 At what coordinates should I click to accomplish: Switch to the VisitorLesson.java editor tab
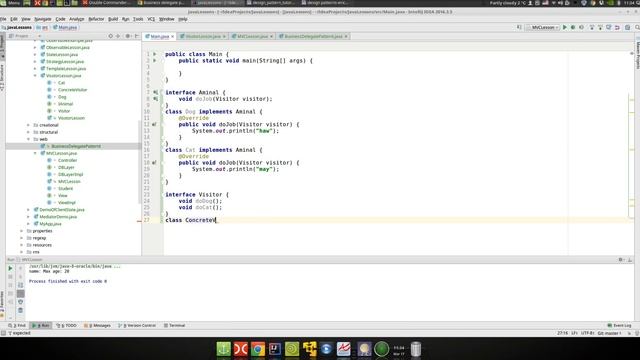pos(202,36)
